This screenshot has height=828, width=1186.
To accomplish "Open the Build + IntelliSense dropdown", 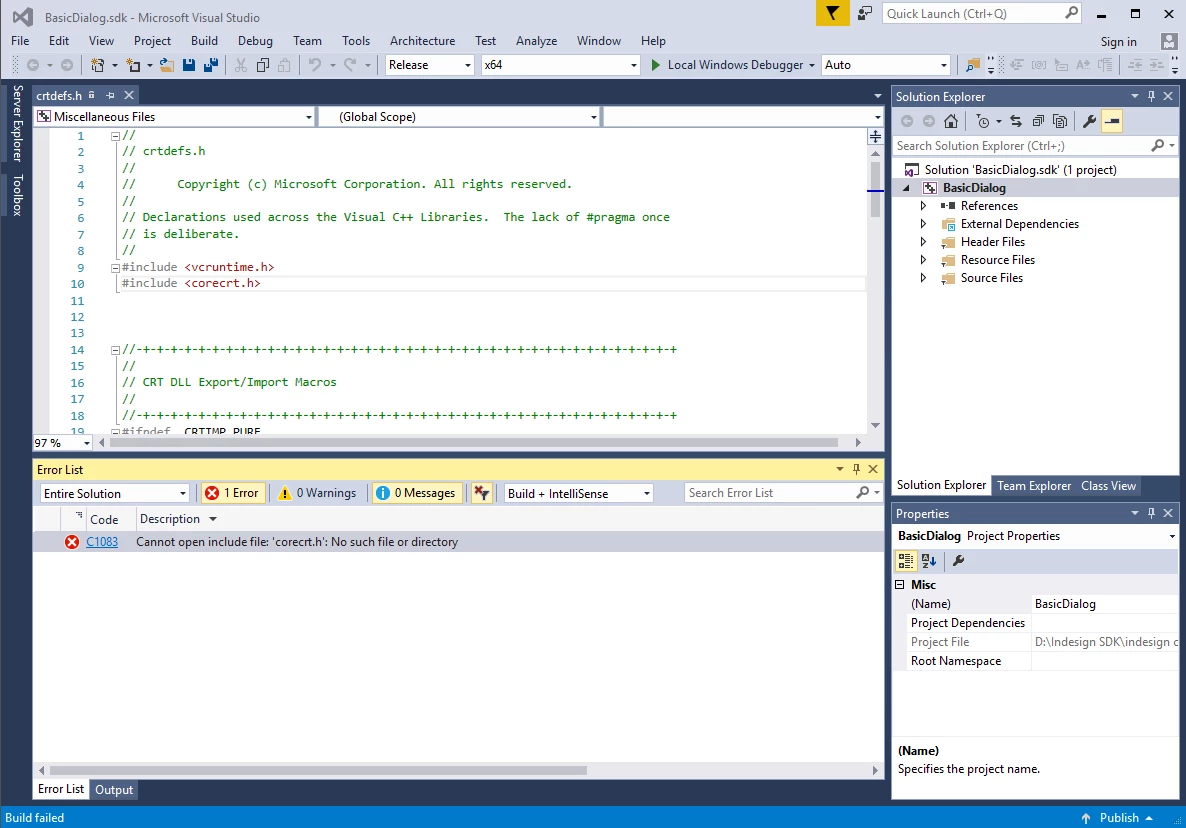I will tap(578, 493).
